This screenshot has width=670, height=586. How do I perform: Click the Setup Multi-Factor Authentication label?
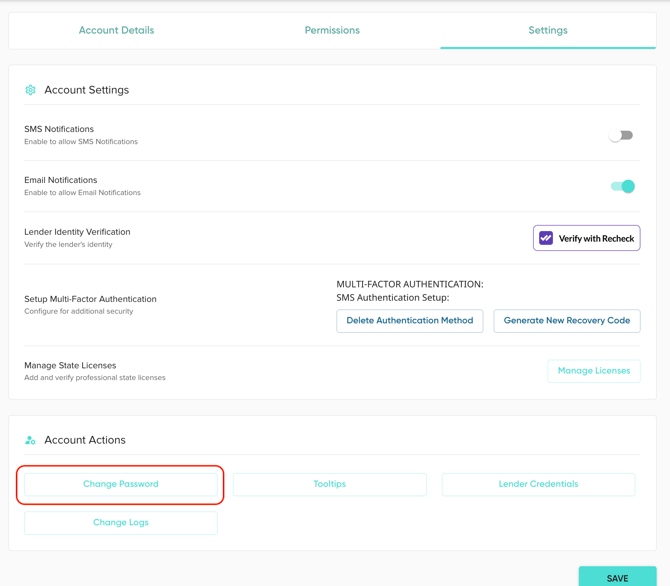[x=90, y=299]
